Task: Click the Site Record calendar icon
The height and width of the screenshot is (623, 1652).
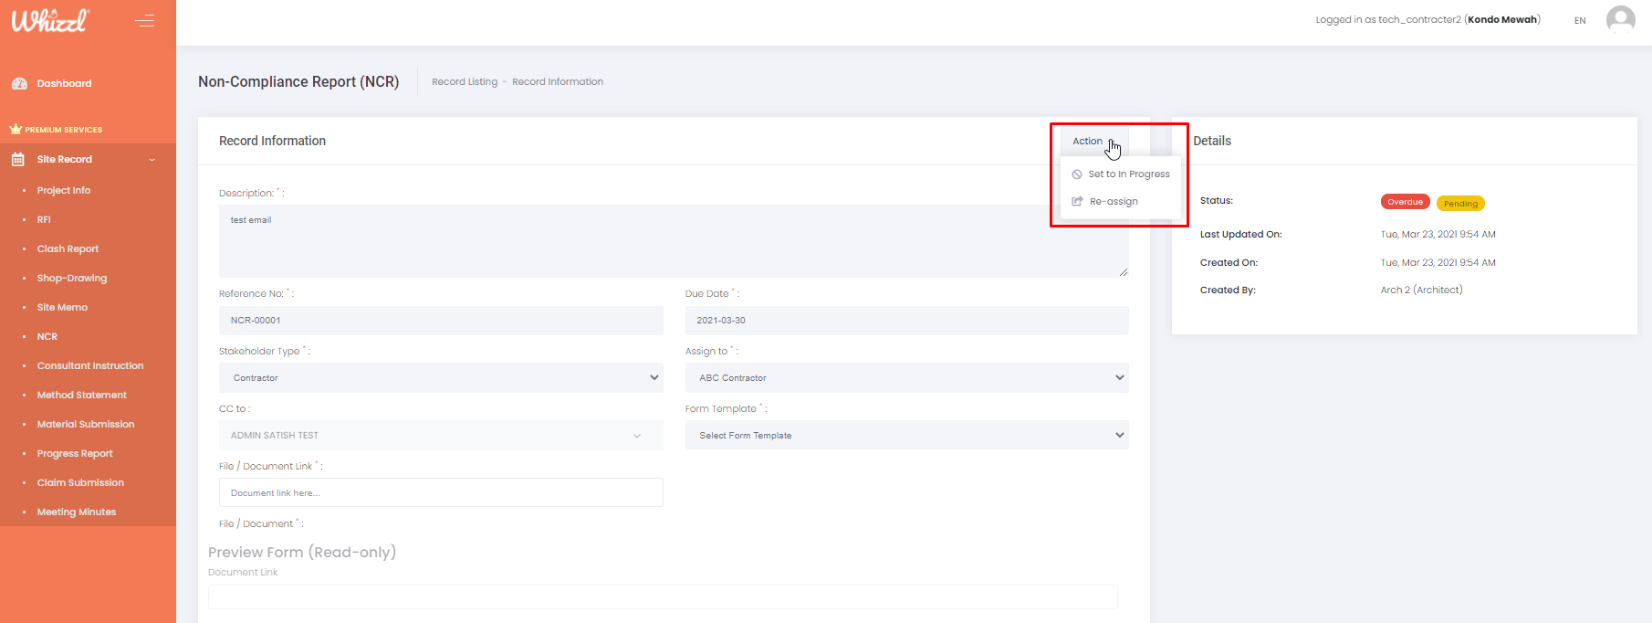Action: coord(18,160)
